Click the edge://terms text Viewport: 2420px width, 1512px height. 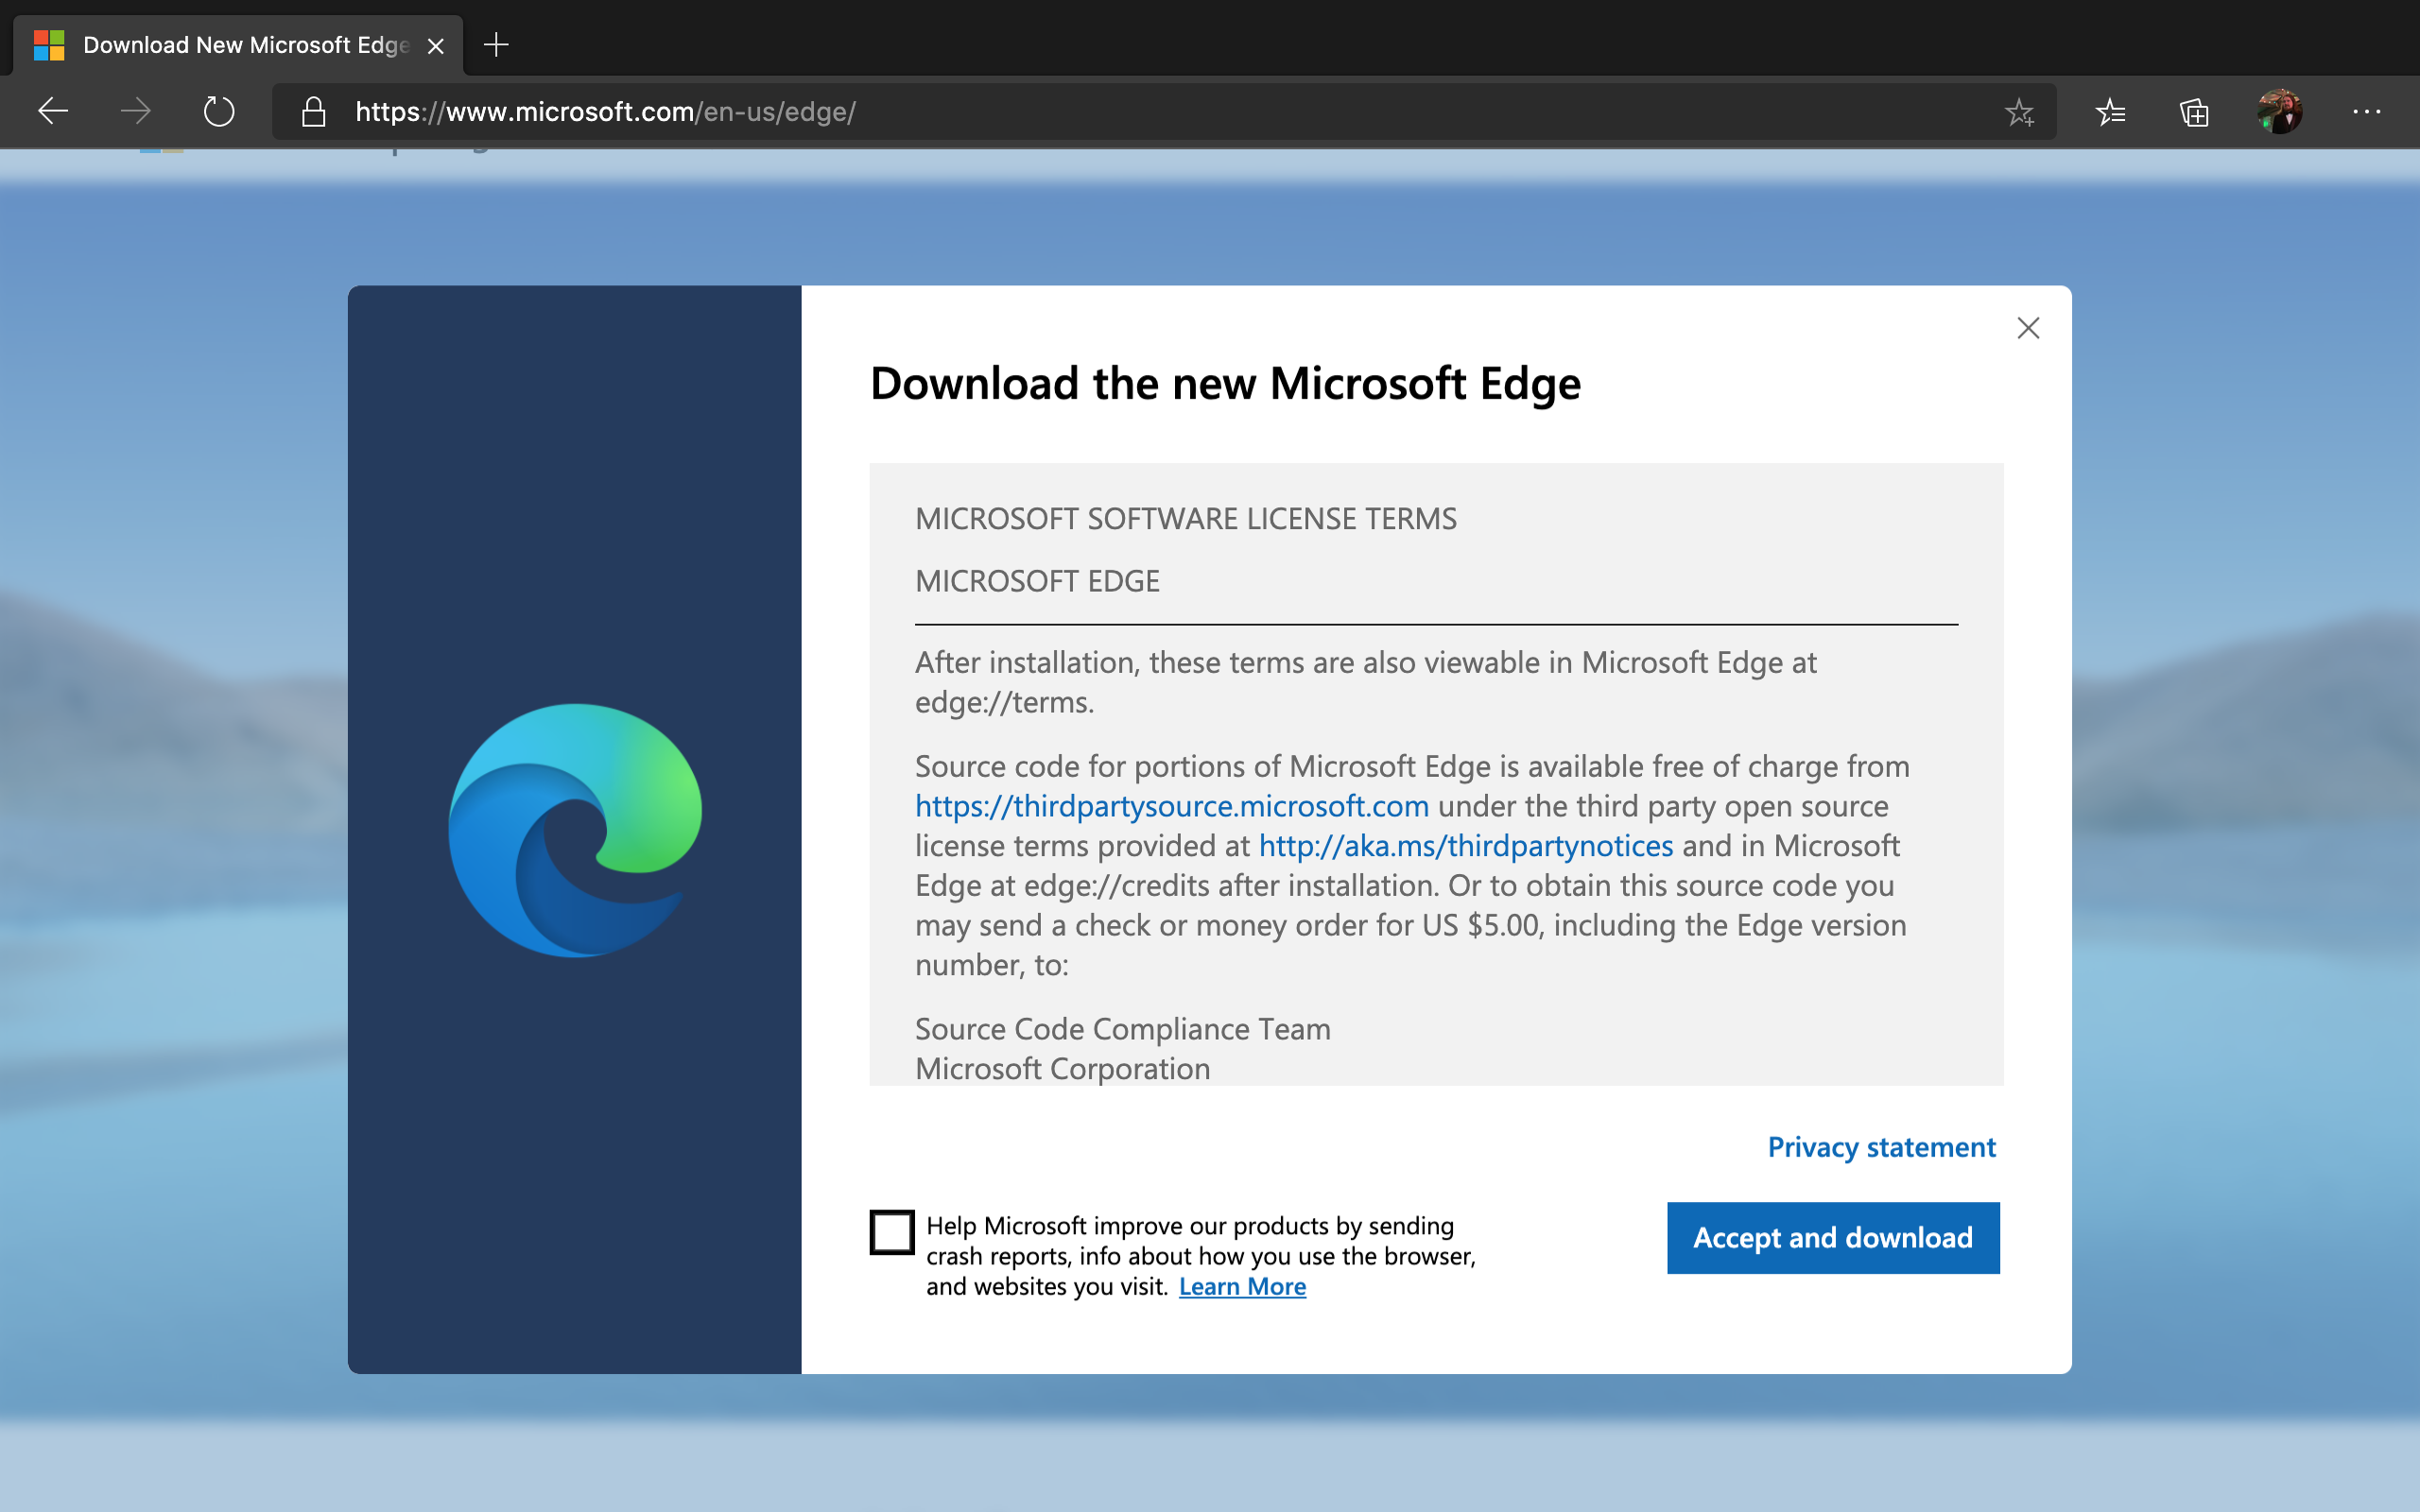coord(1004,703)
